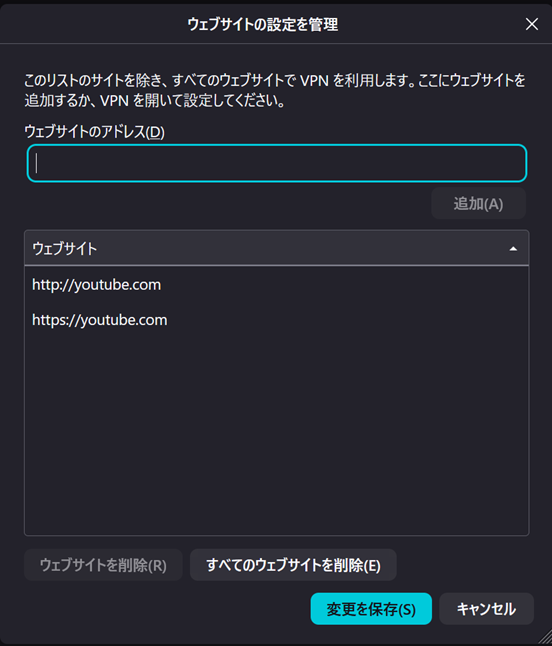552x646 pixels.
Task: Remove all sites with すべてのウェブサイトを削除(E)
Action: (293, 565)
